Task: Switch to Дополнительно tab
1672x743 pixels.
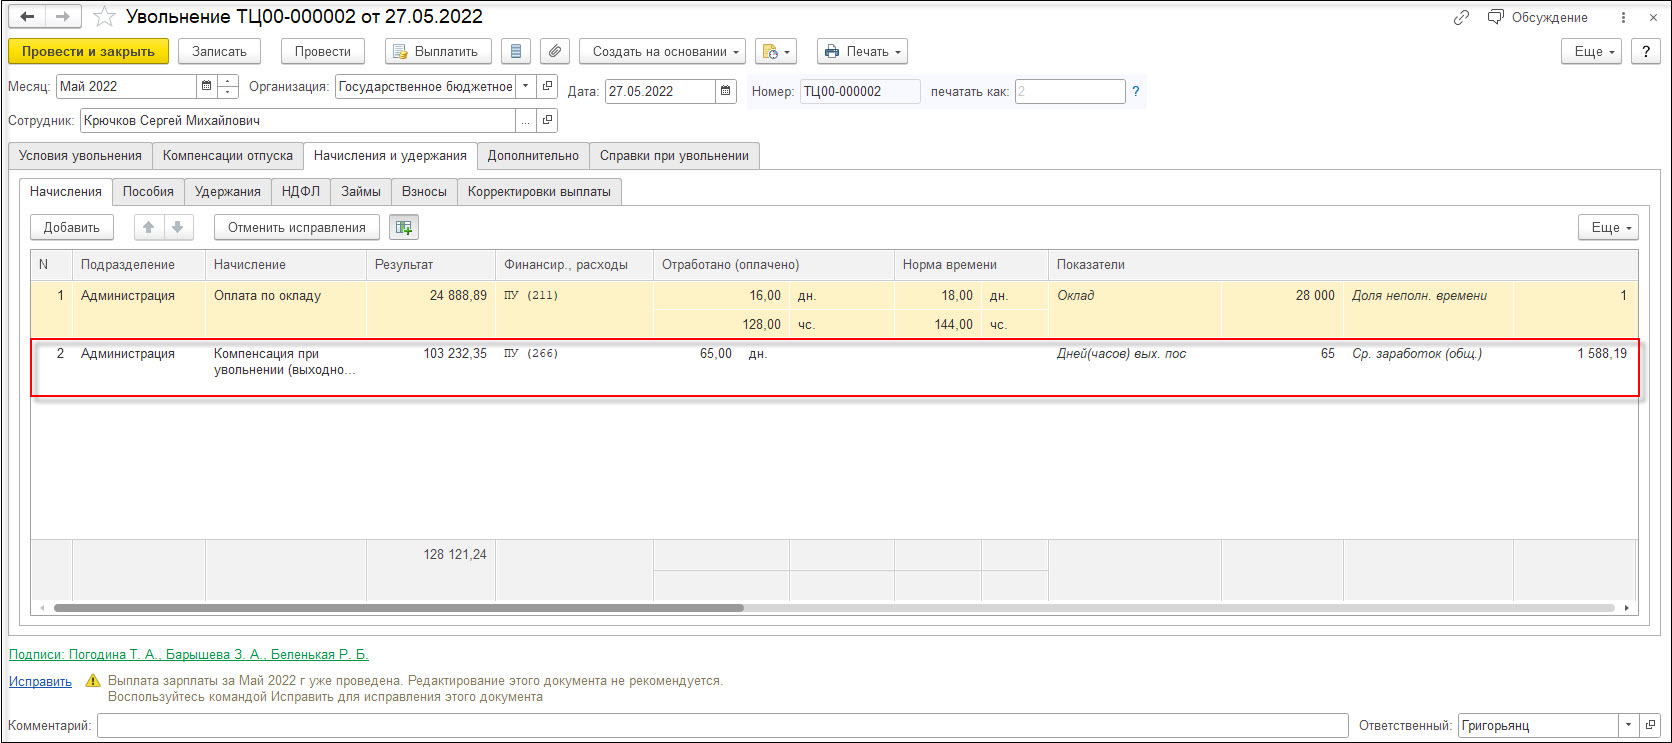Action: tap(533, 155)
